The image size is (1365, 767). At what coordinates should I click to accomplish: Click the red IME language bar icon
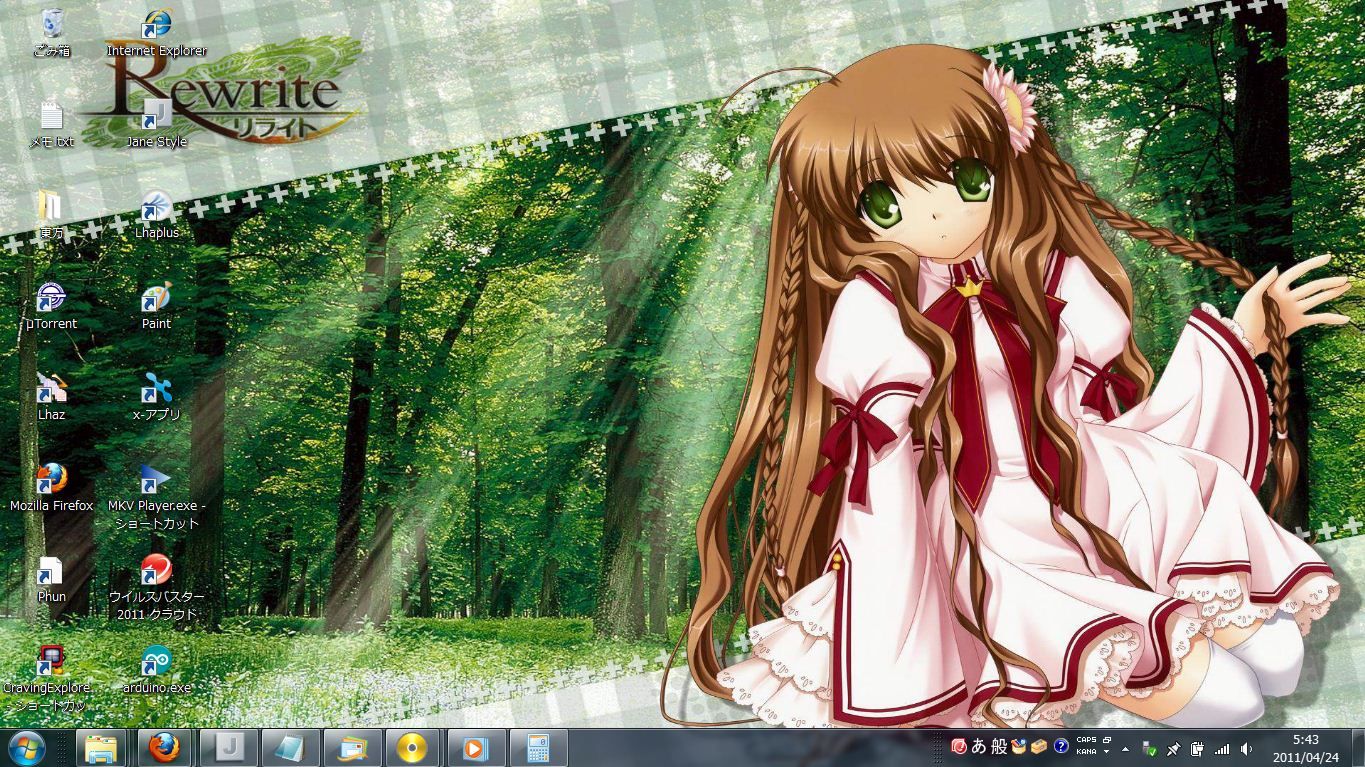[x=958, y=746]
